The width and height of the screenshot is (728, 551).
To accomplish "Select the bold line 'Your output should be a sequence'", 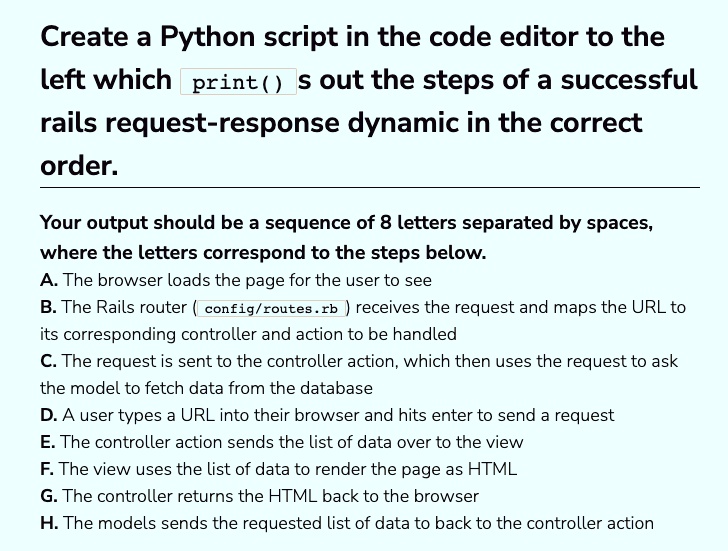I will pos(346,223).
